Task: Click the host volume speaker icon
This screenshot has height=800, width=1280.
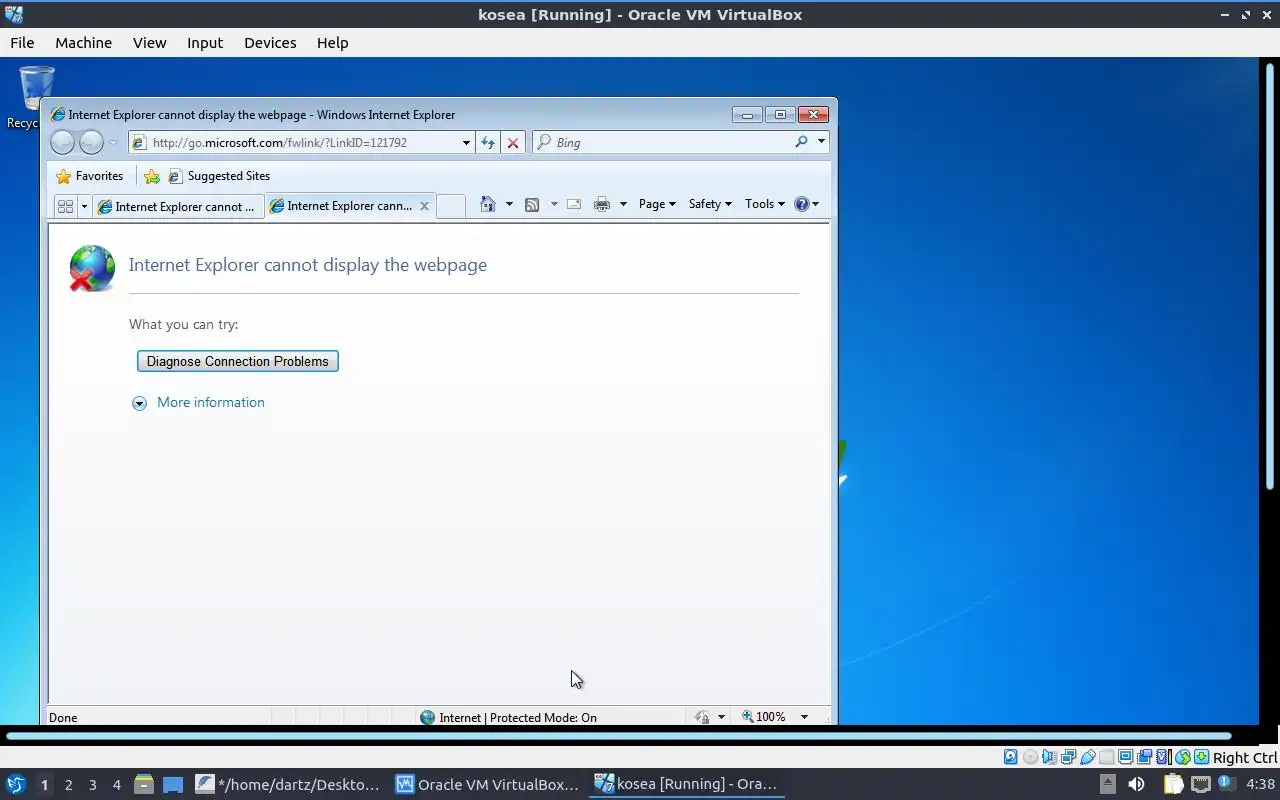Action: [x=1136, y=784]
